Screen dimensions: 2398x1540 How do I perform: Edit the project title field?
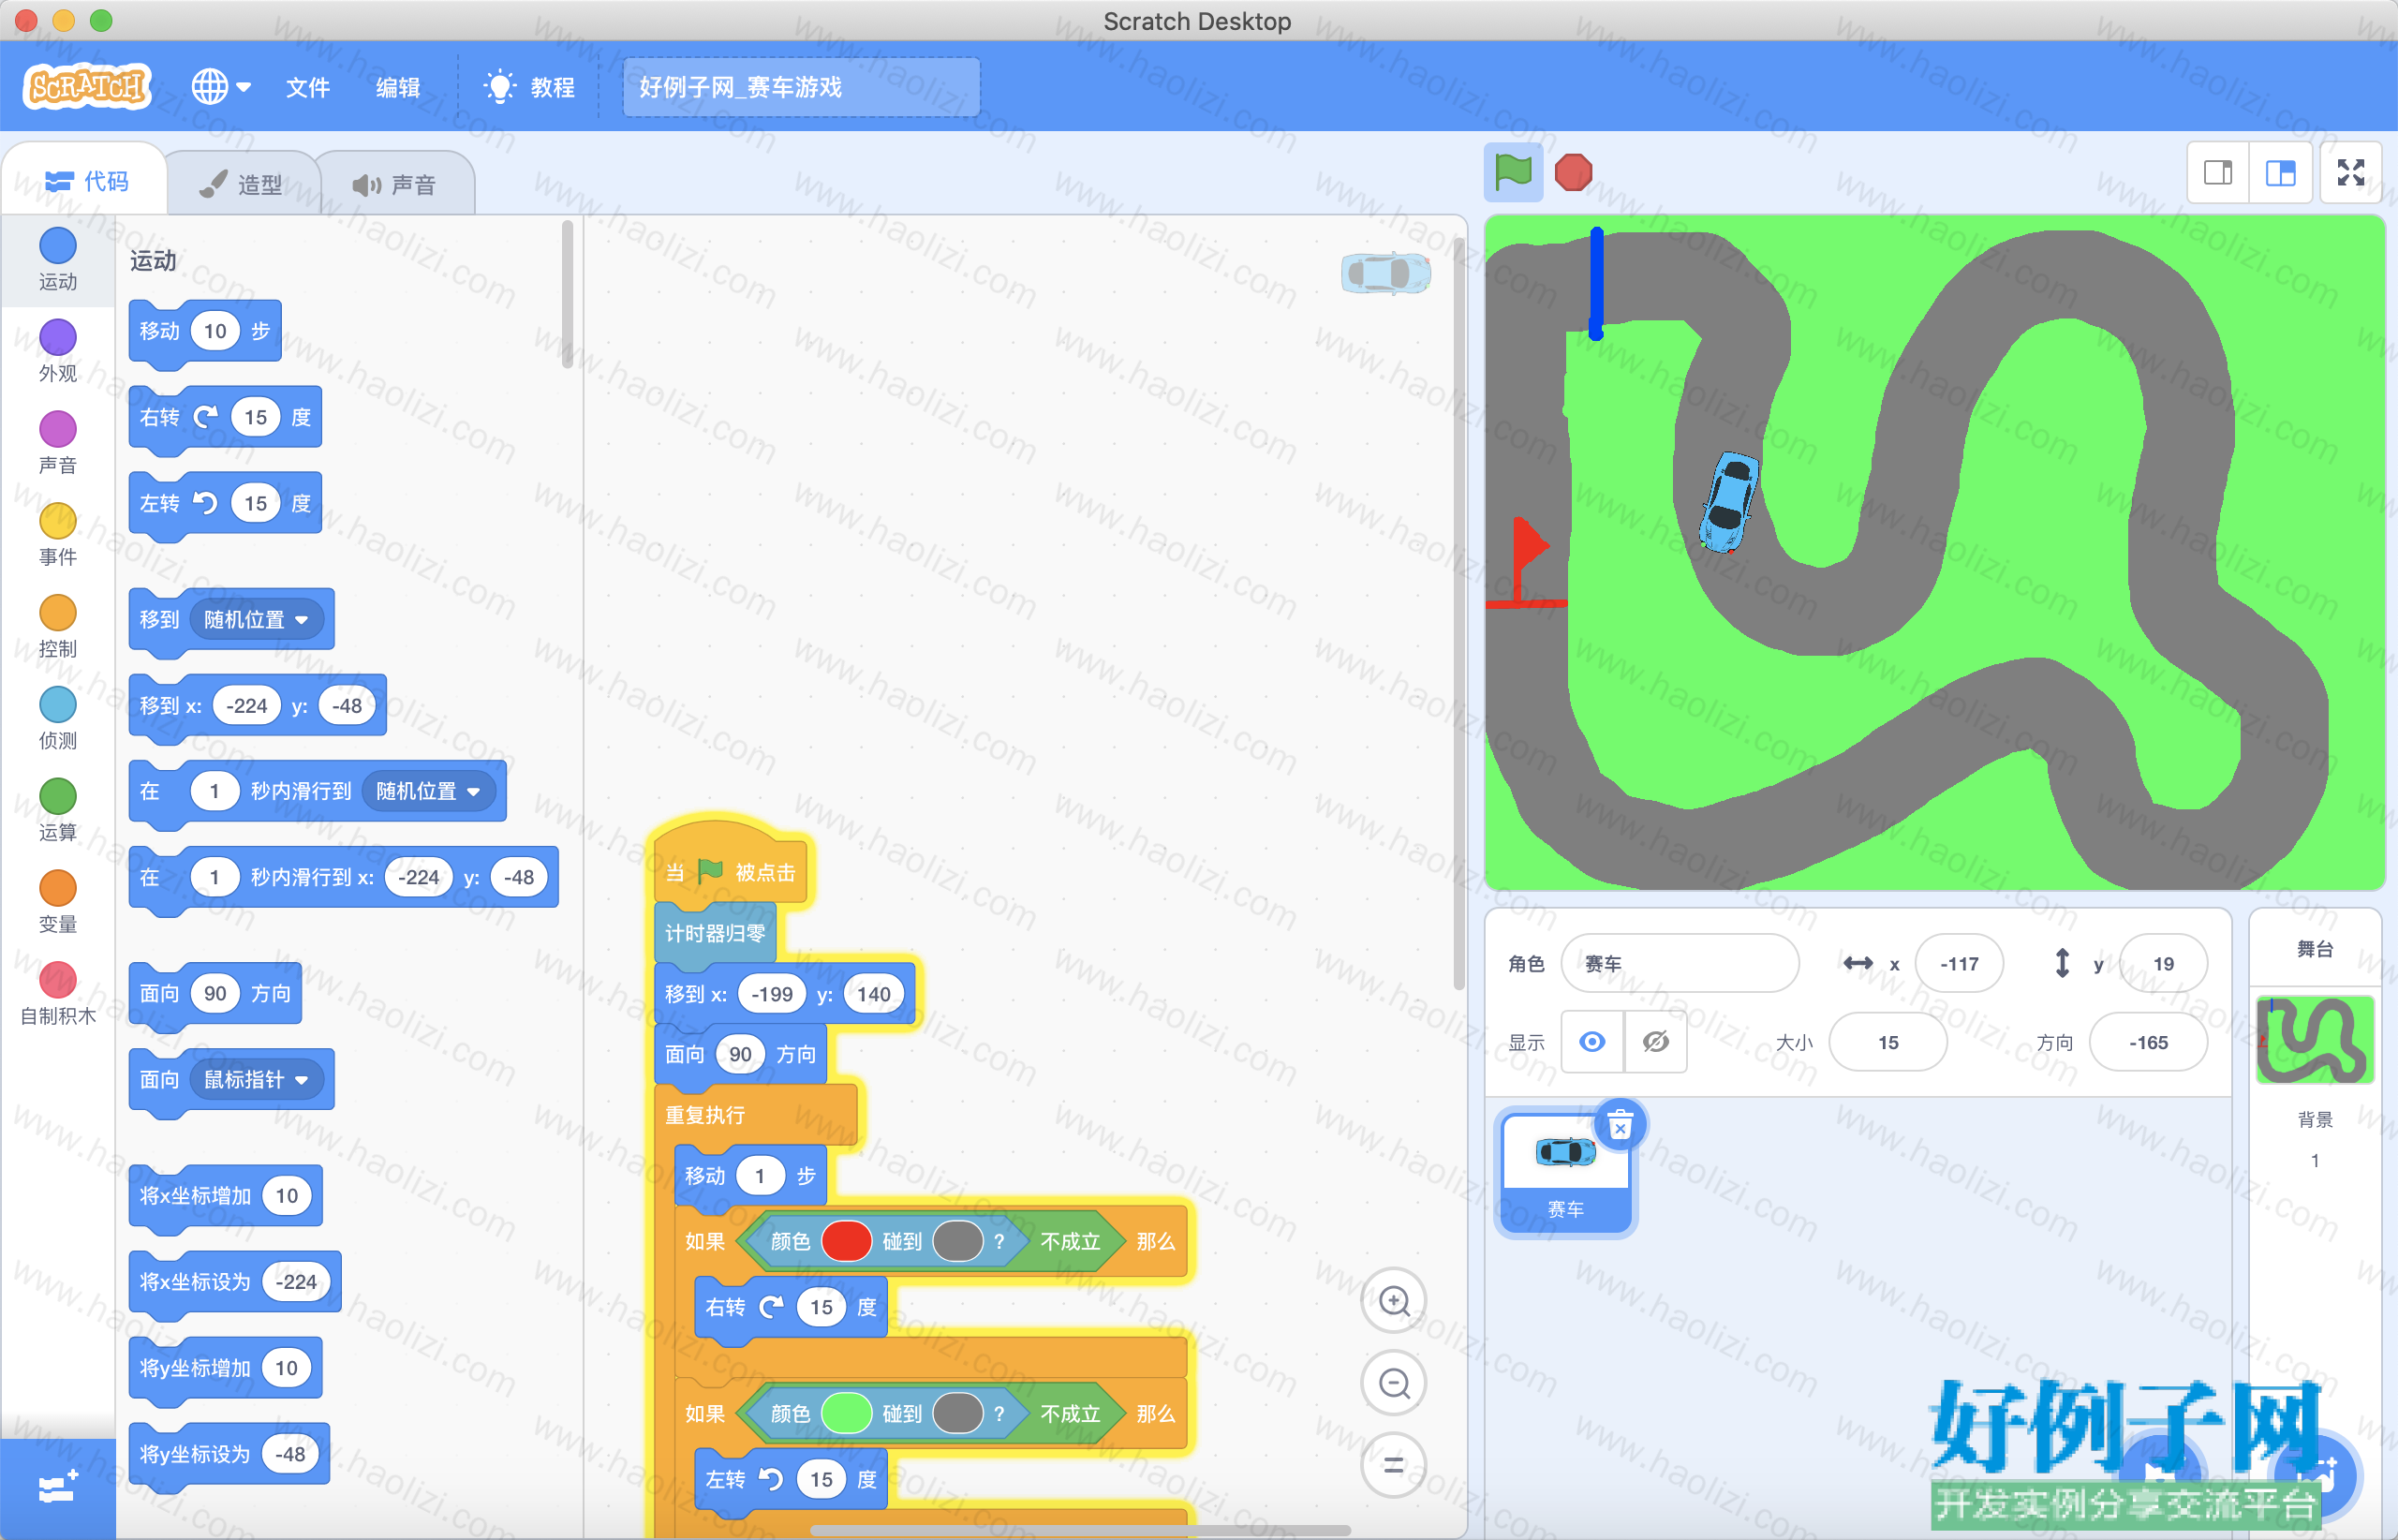pyautogui.click(x=801, y=87)
